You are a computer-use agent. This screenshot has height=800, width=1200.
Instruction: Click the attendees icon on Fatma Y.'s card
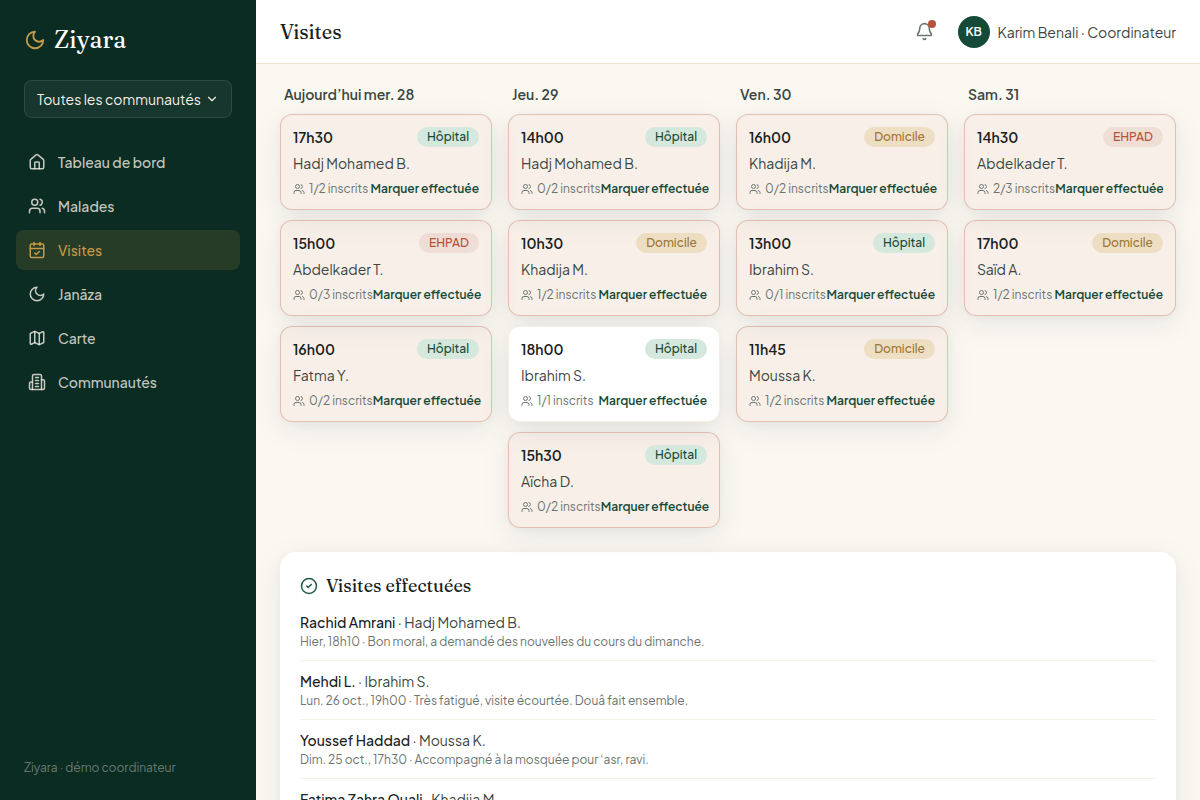point(299,401)
